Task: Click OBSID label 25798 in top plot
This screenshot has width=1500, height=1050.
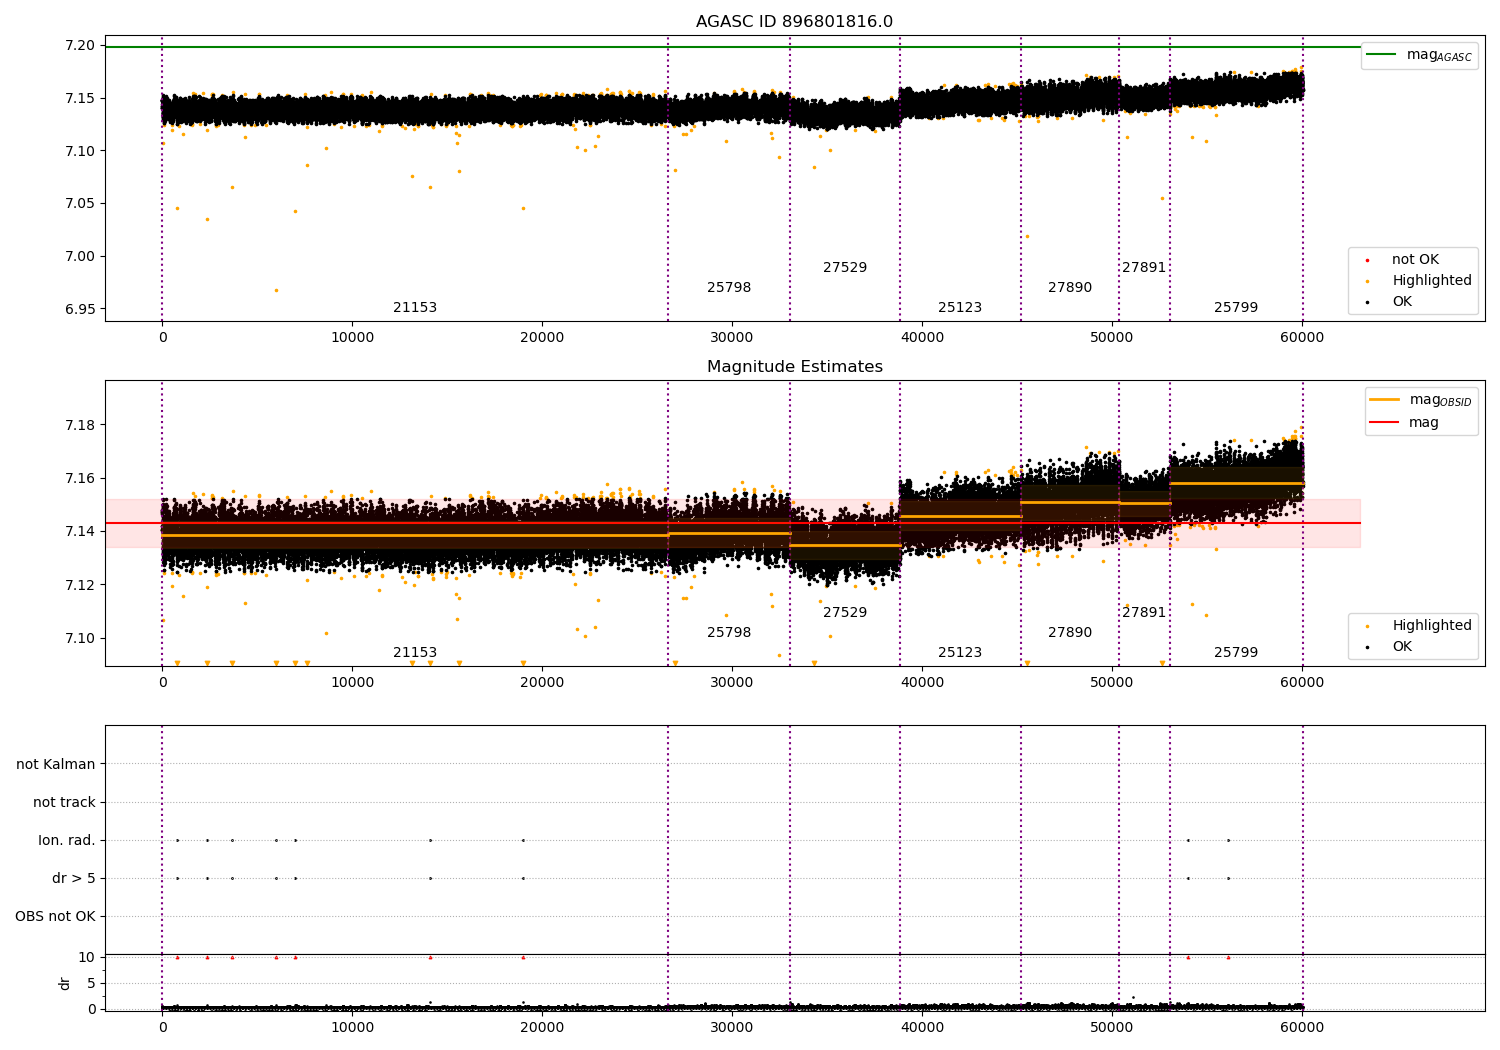Action: (x=729, y=288)
